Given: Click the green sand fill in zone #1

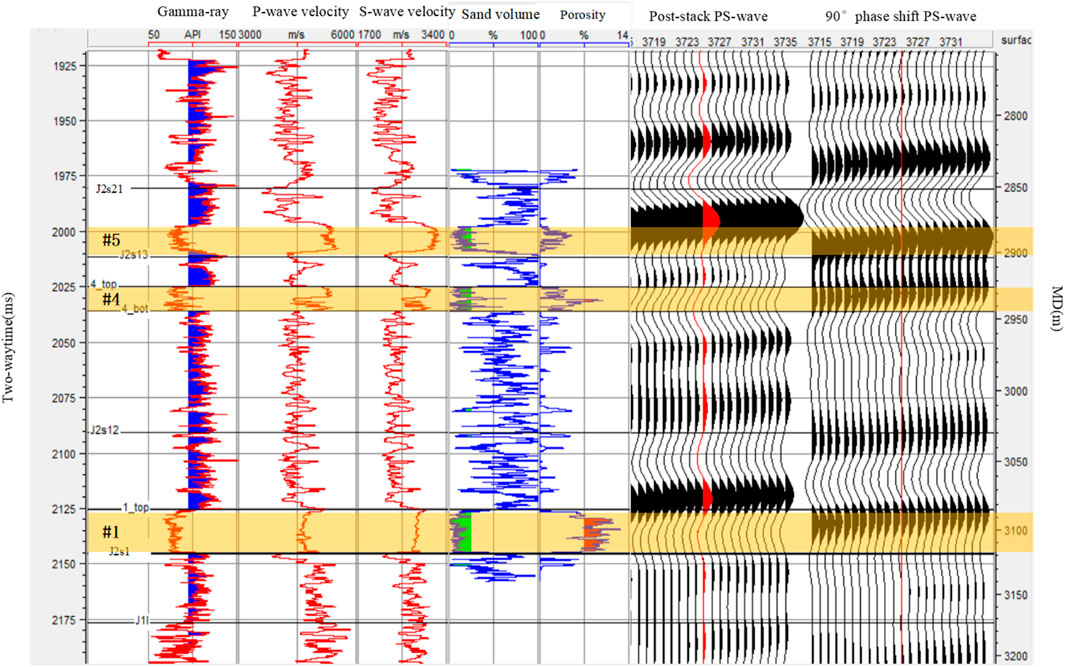Looking at the screenshot, I should point(460,531).
